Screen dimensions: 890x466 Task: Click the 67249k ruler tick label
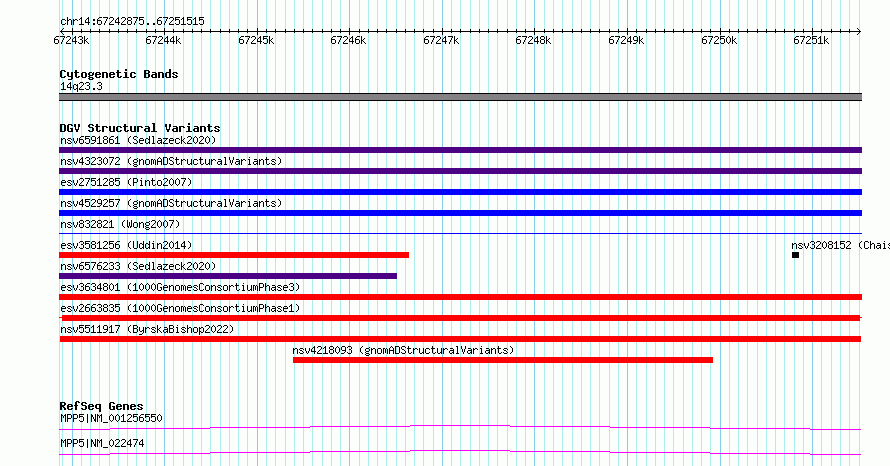[x=627, y=40]
